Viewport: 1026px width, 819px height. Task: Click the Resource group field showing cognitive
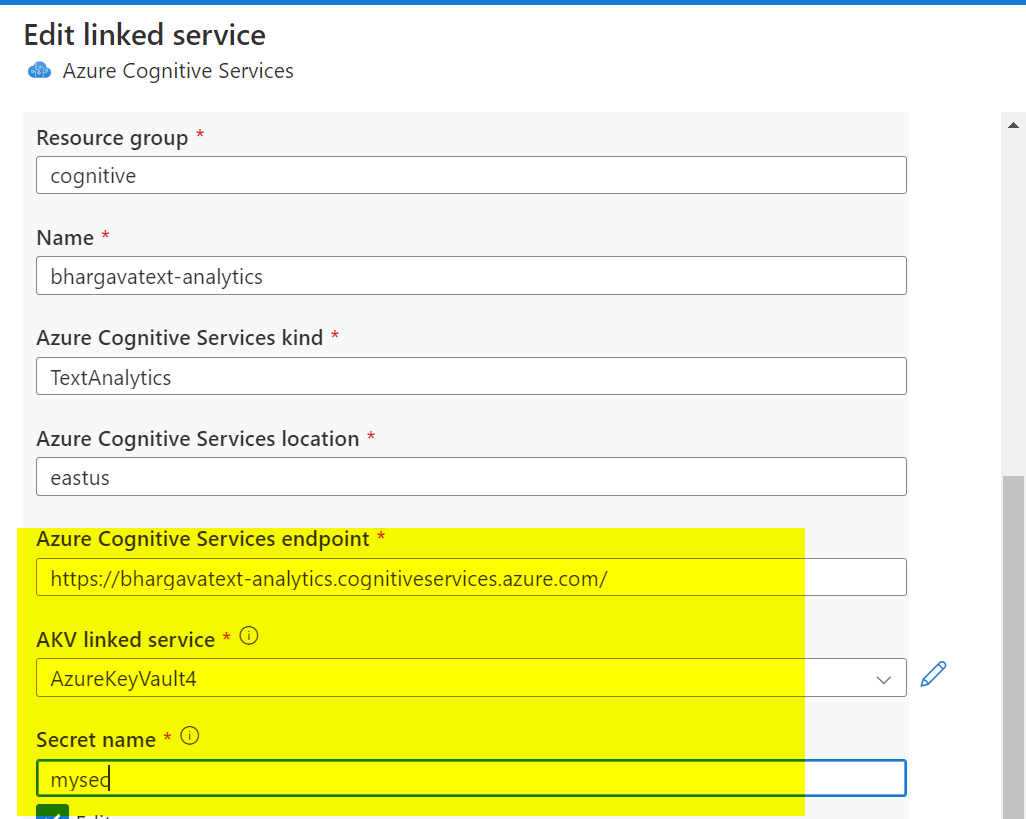[470, 175]
